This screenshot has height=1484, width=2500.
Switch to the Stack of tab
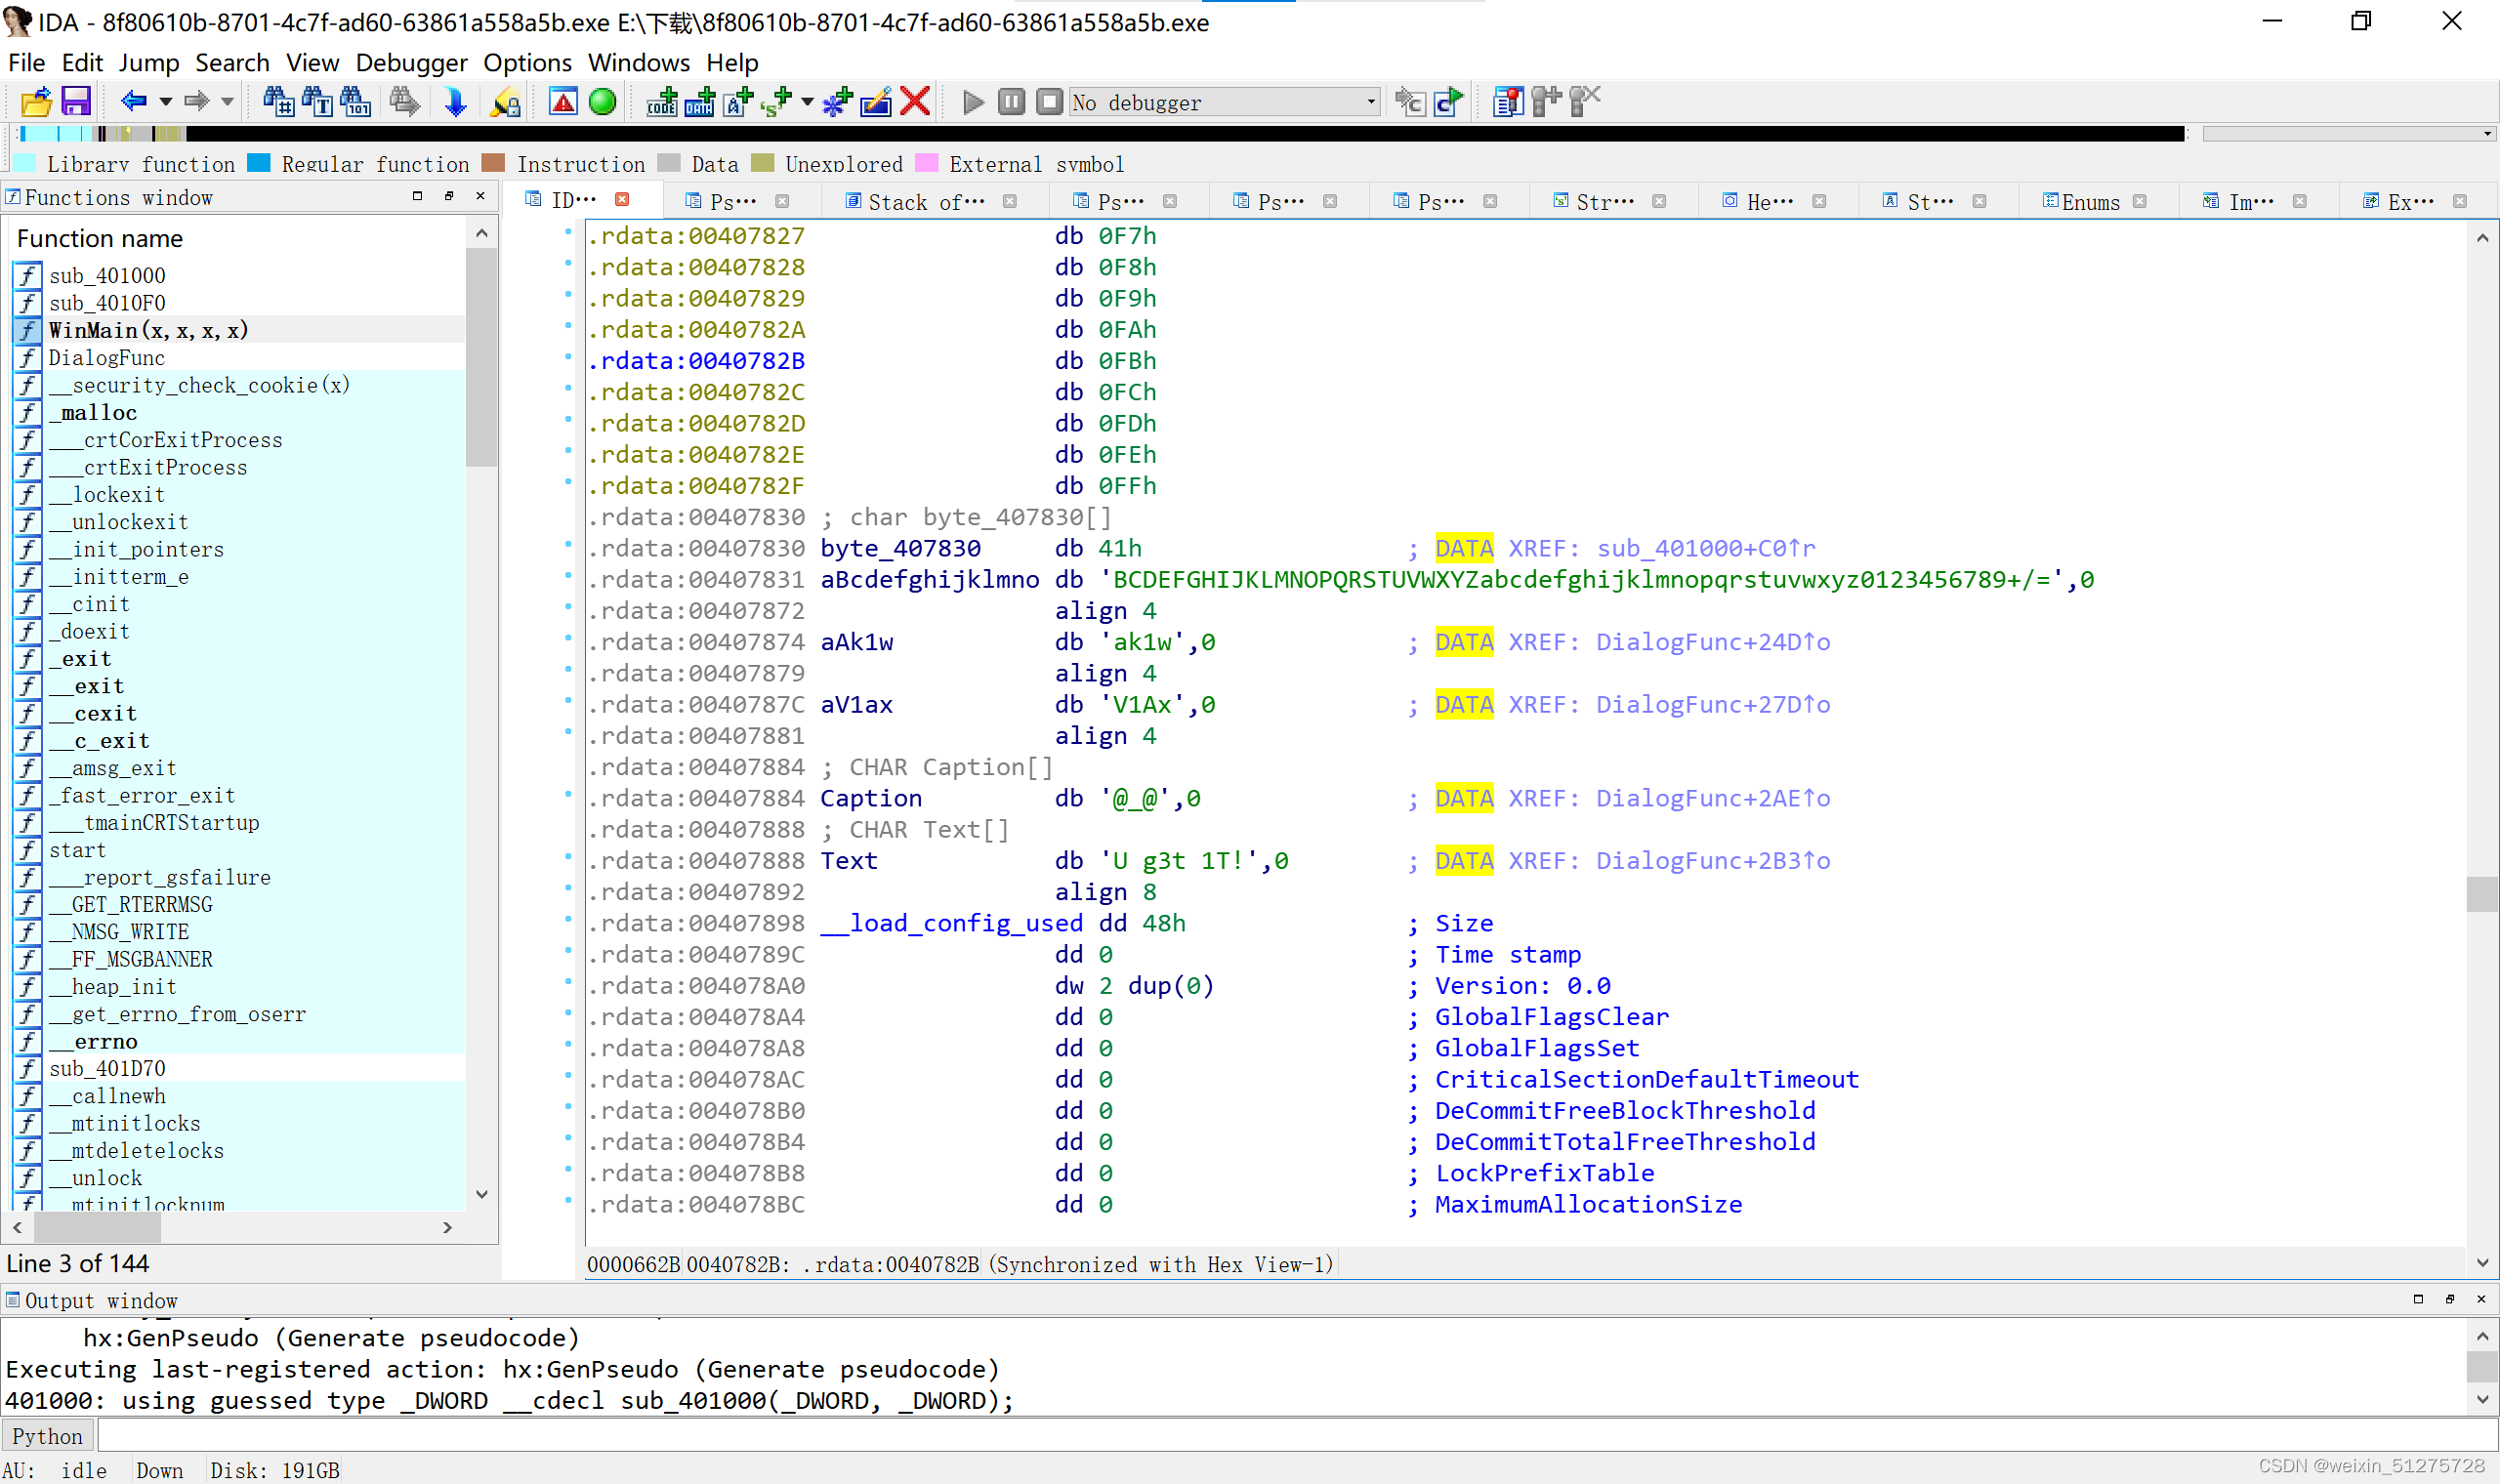coord(925,202)
